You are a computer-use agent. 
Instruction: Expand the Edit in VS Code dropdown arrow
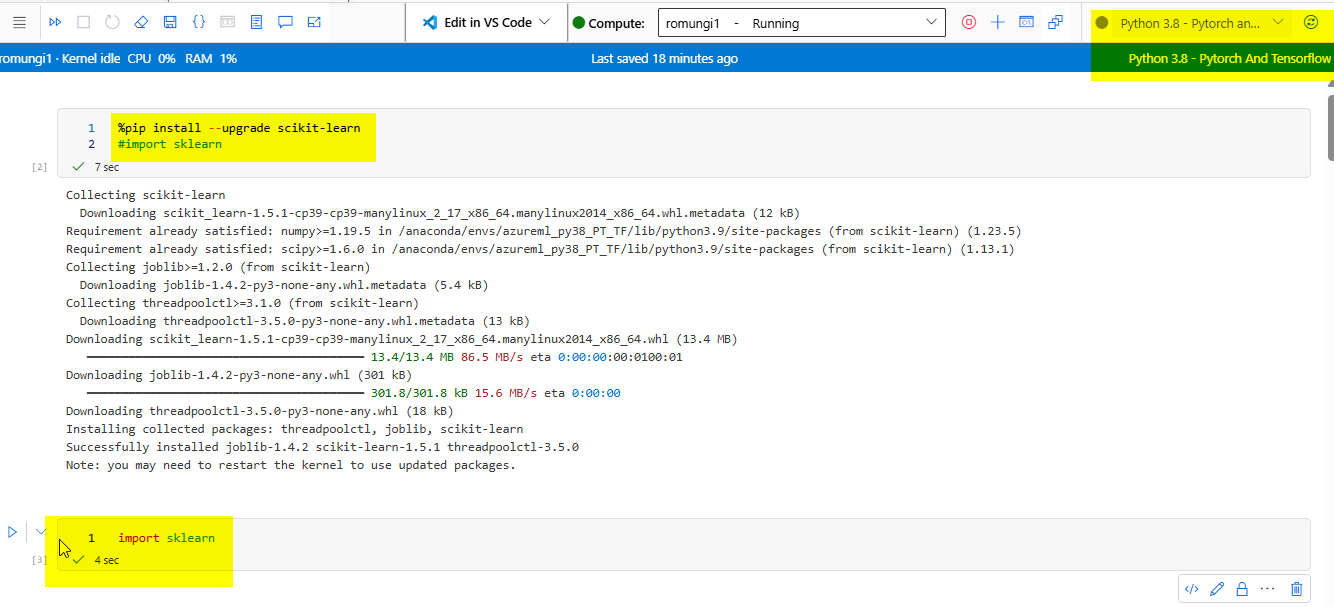545,22
